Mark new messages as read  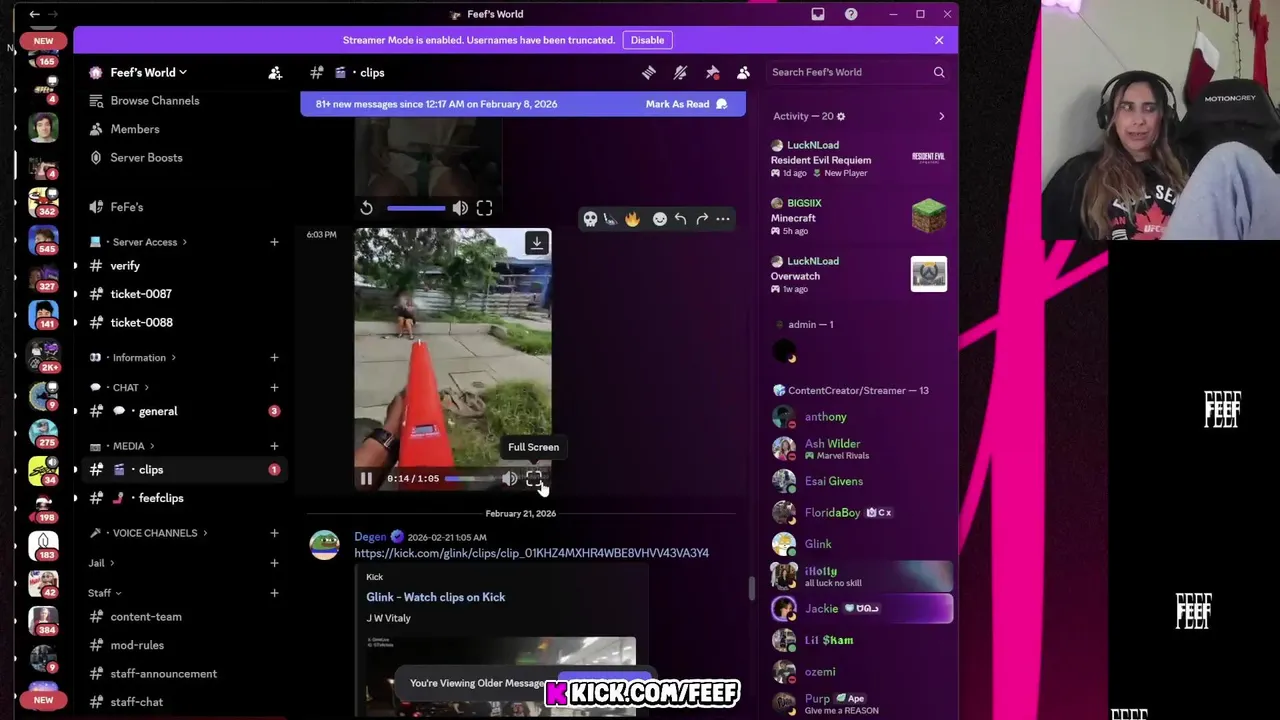click(x=686, y=104)
